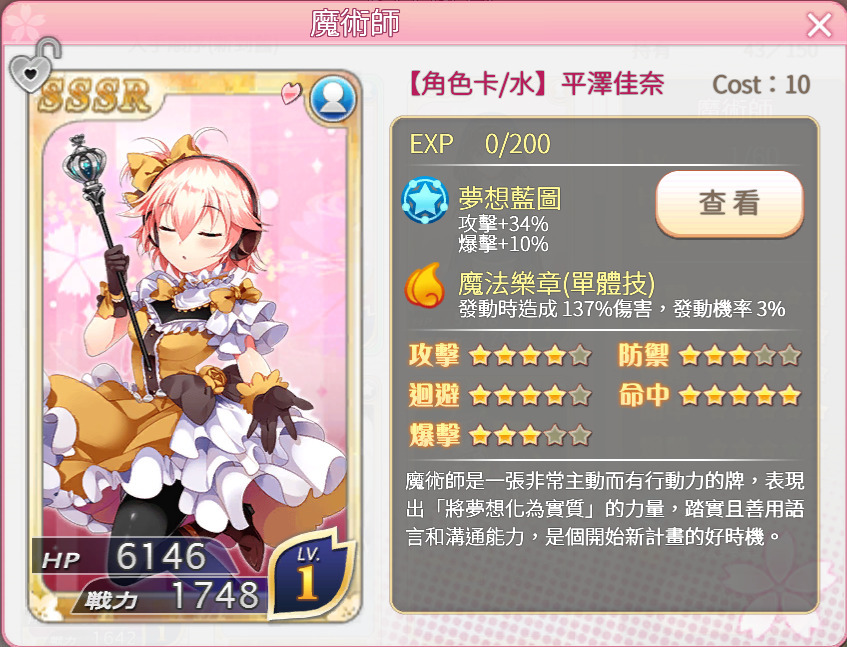
Task: Click the 迴避 star rating row
Action: (500, 395)
